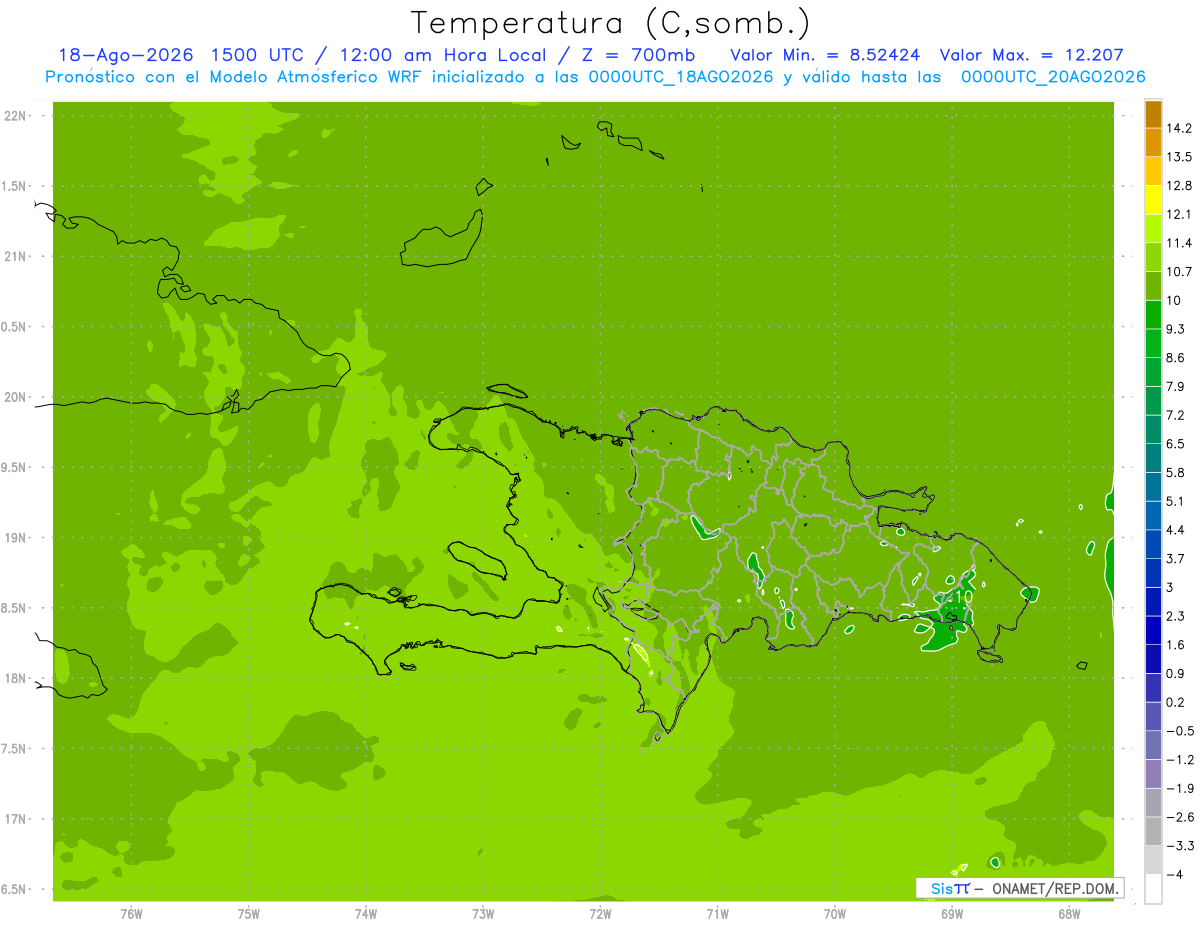Click the legend value "0.9"
The width and height of the screenshot is (1200, 927).
click(x=1176, y=673)
